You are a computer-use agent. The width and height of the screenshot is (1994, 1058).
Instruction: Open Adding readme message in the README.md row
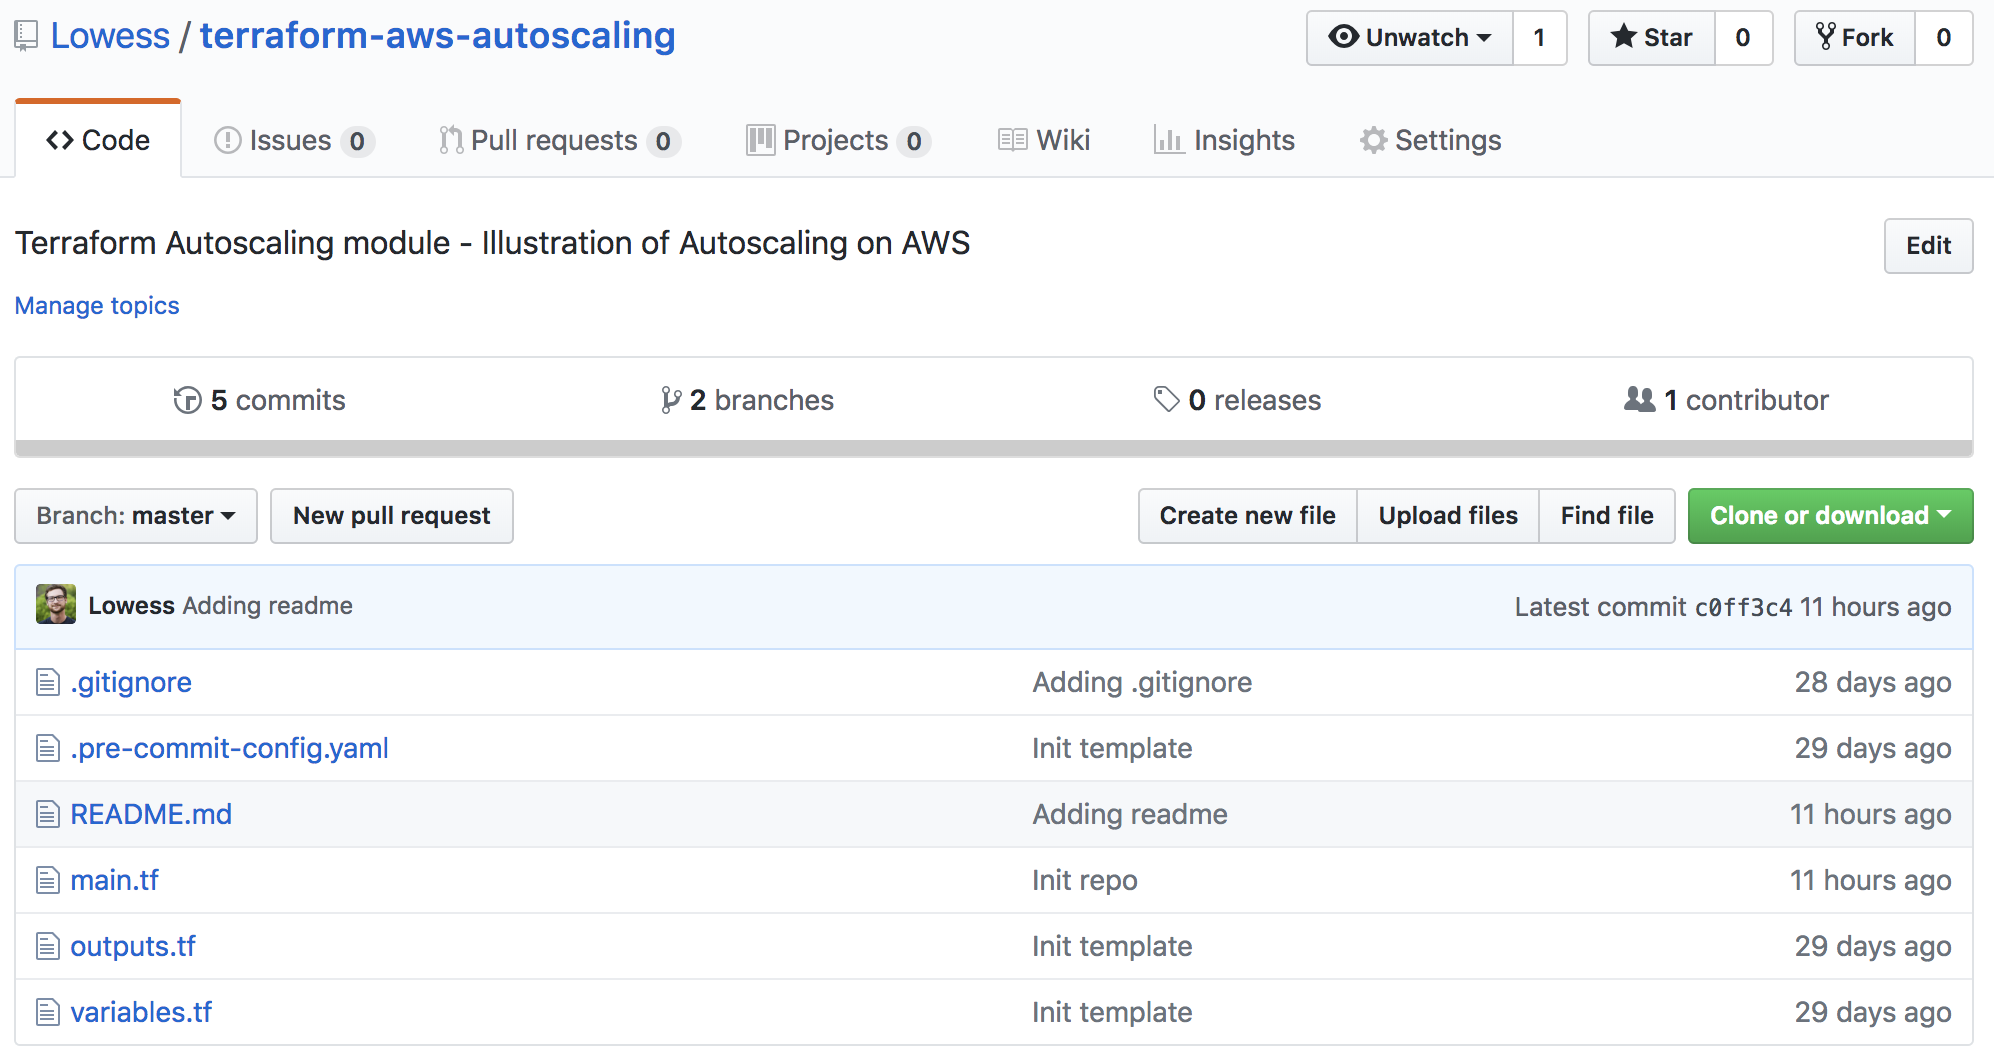coord(1130,814)
